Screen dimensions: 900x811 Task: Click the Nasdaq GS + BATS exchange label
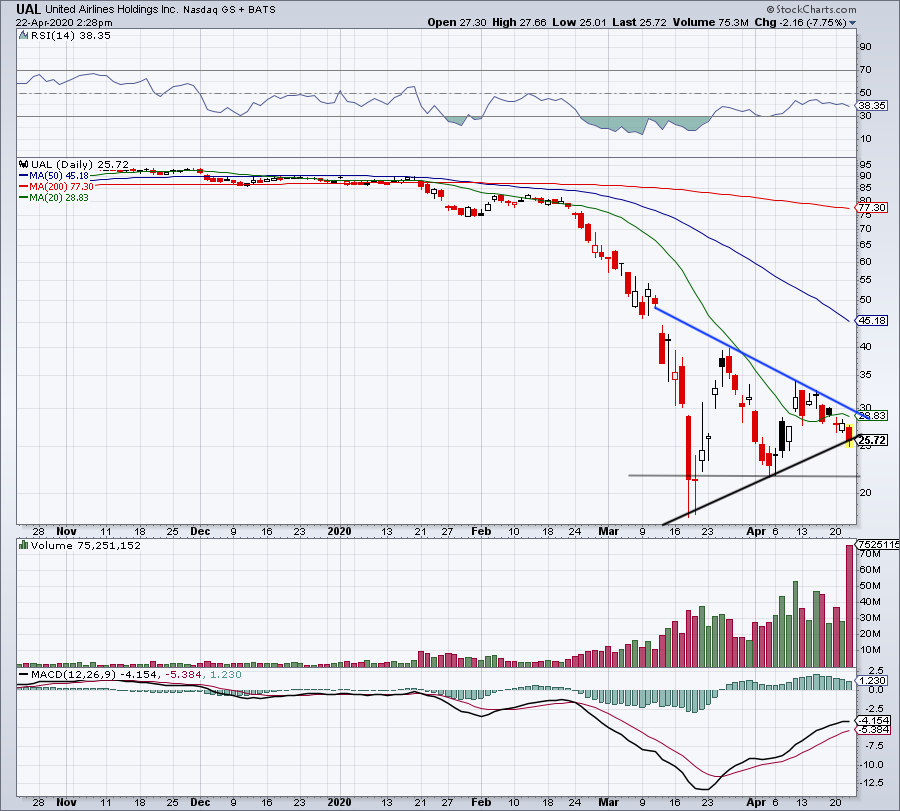[229, 10]
